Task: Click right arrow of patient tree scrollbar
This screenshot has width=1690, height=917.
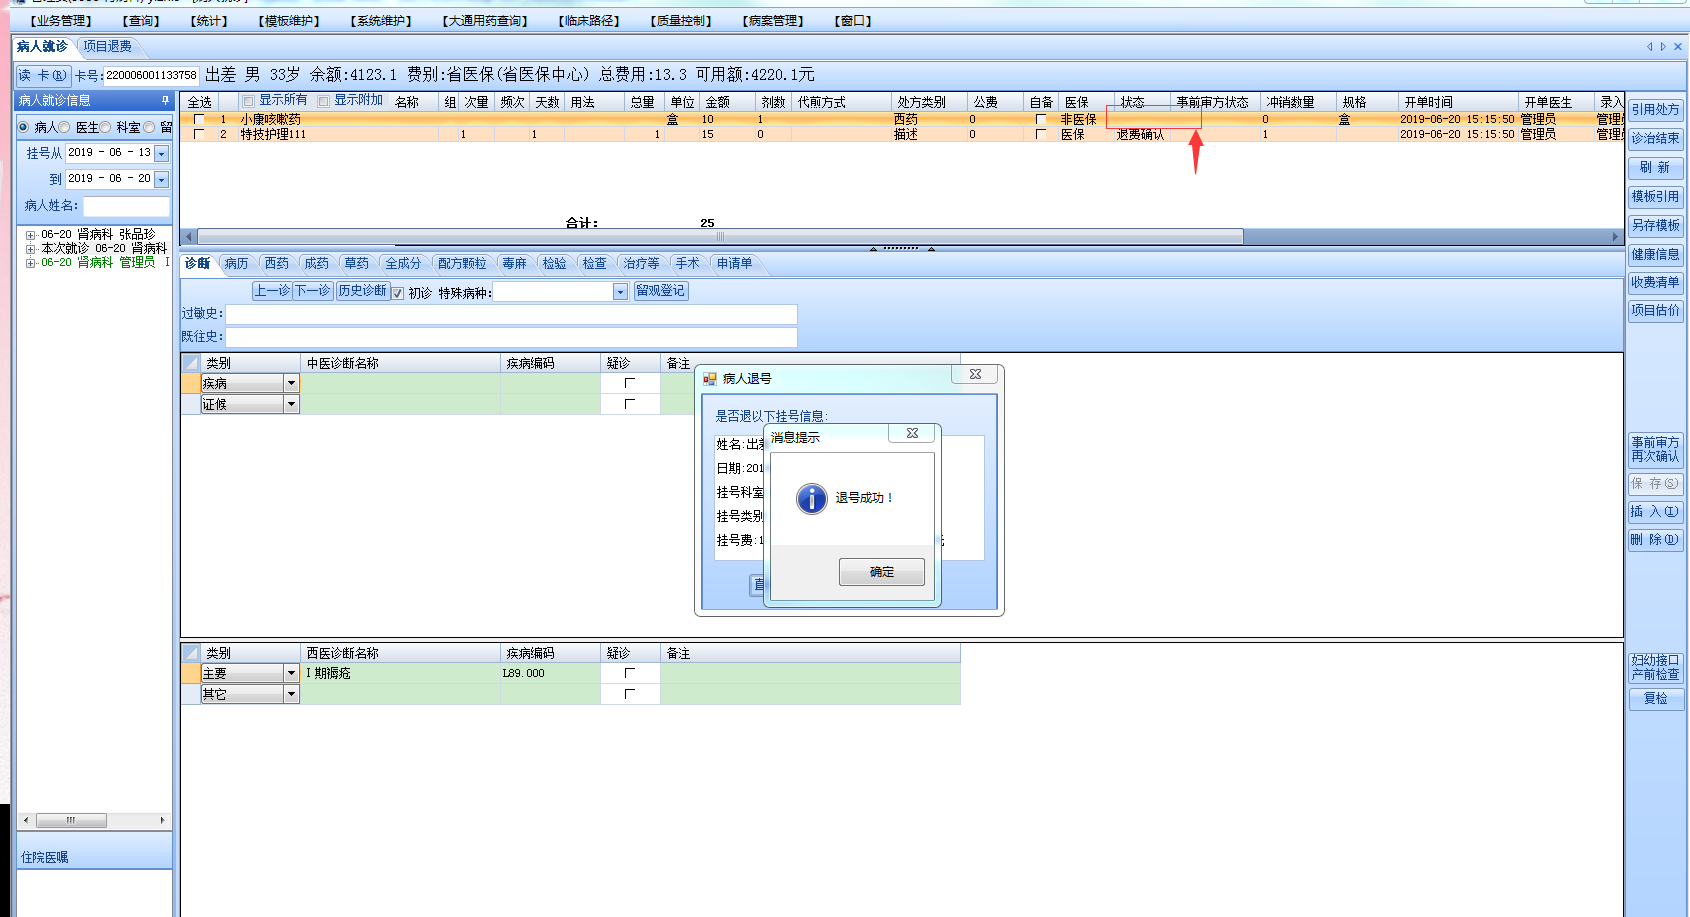Action: click(x=162, y=820)
